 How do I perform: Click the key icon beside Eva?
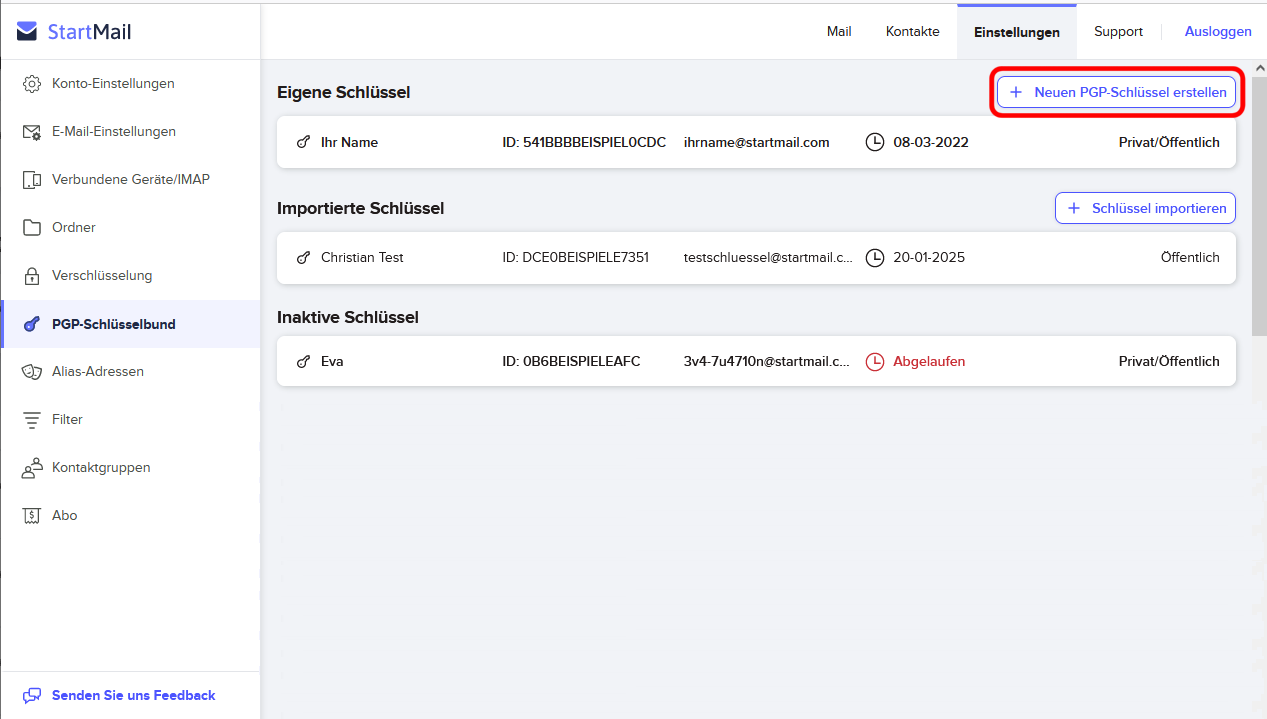(304, 362)
